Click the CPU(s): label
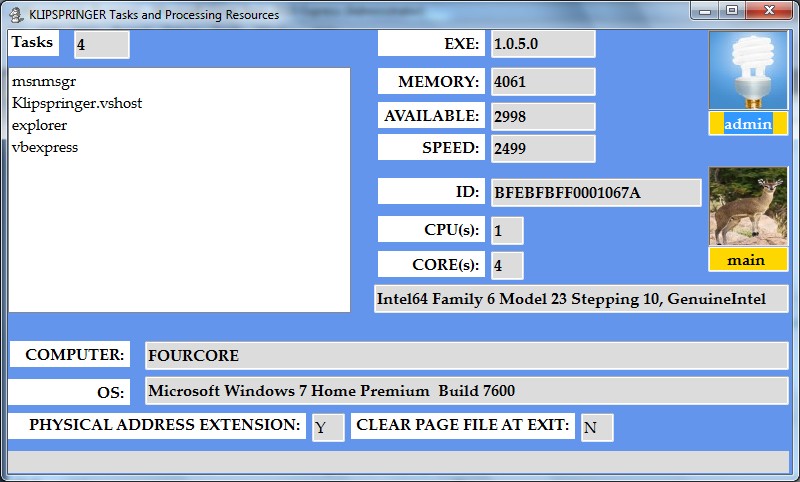The image size is (800, 482). click(431, 230)
